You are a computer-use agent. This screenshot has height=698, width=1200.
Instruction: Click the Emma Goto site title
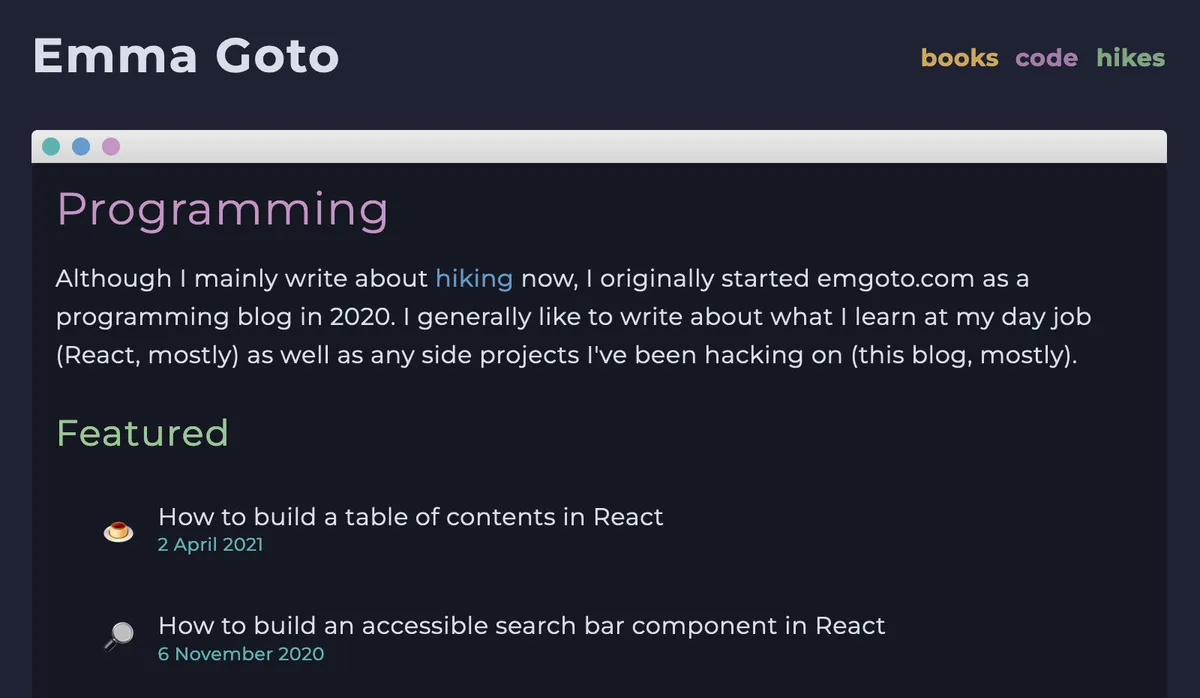pos(186,56)
